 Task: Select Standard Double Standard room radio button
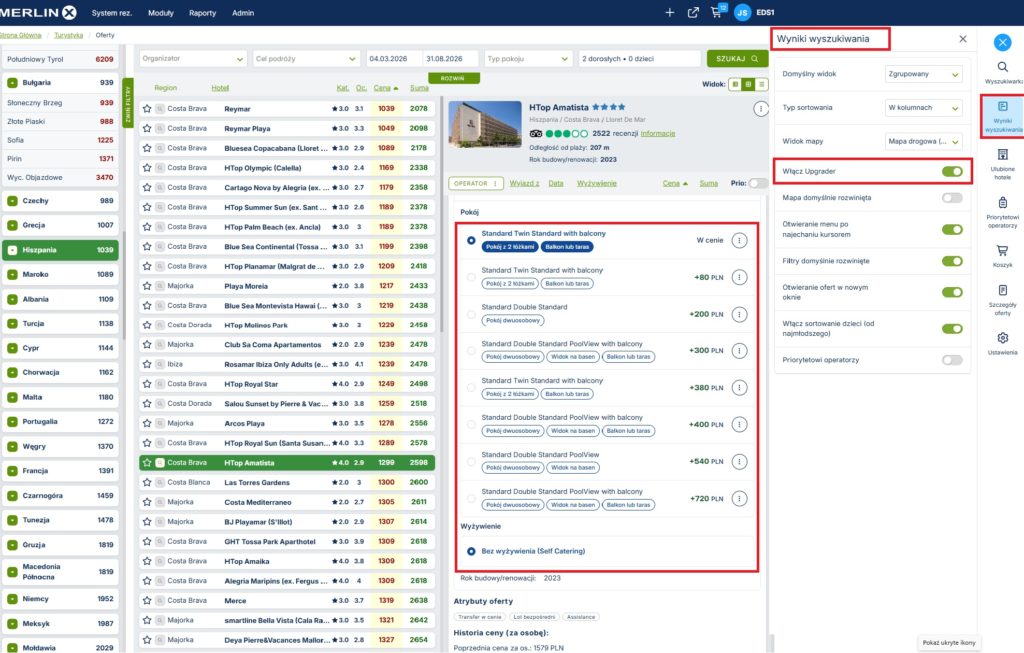pos(471,314)
